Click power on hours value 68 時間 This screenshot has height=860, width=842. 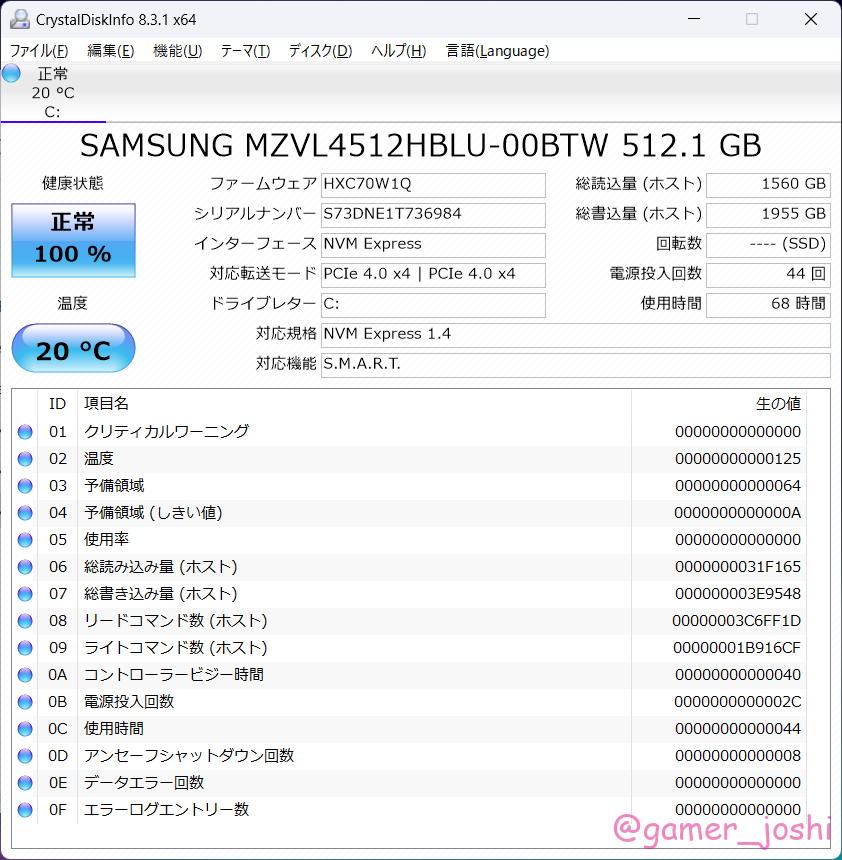(768, 305)
